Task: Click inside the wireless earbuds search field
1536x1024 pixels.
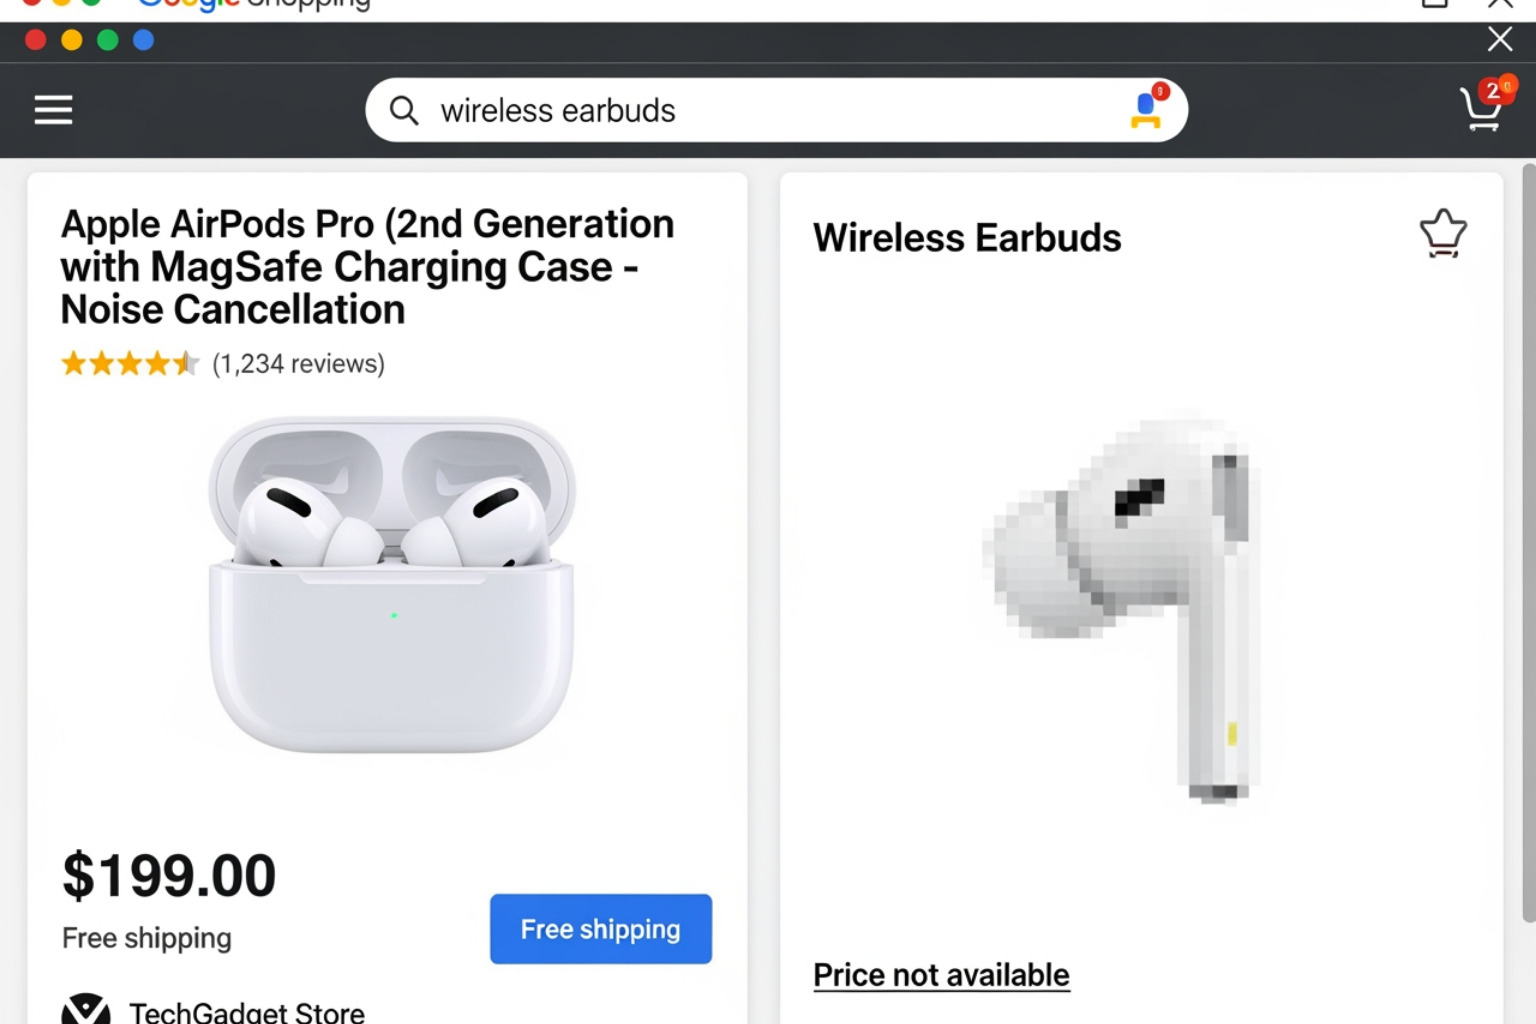Action: coord(700,110)
